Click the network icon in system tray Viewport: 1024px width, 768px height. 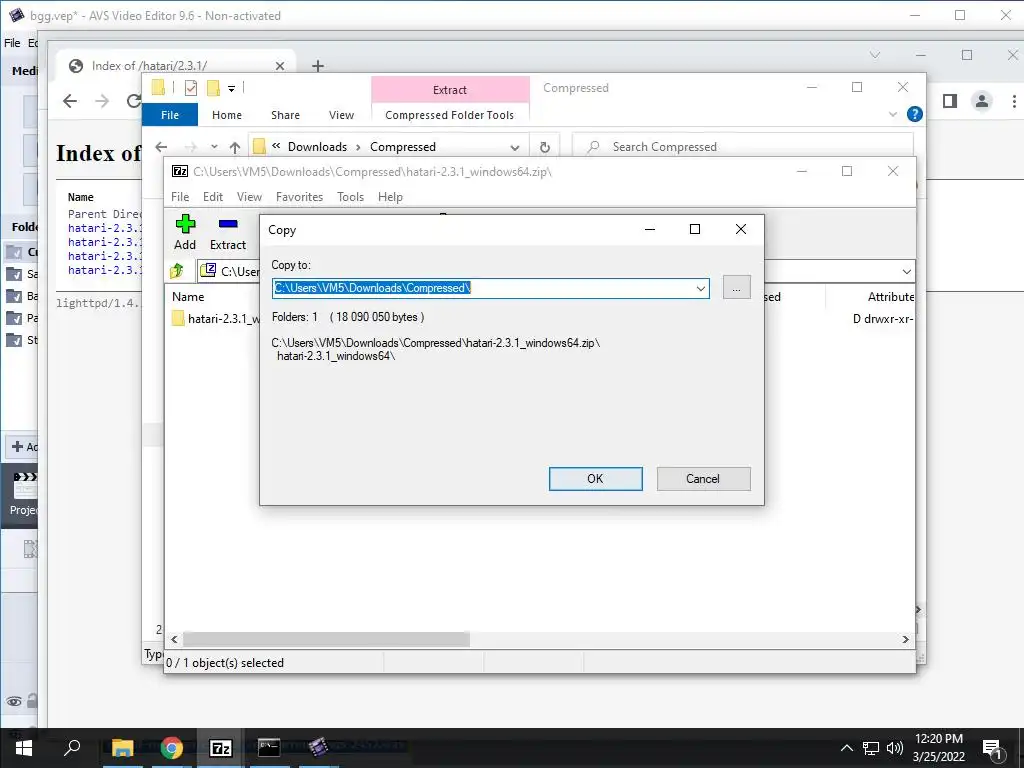pyautogui.click(x=871, y=748)
